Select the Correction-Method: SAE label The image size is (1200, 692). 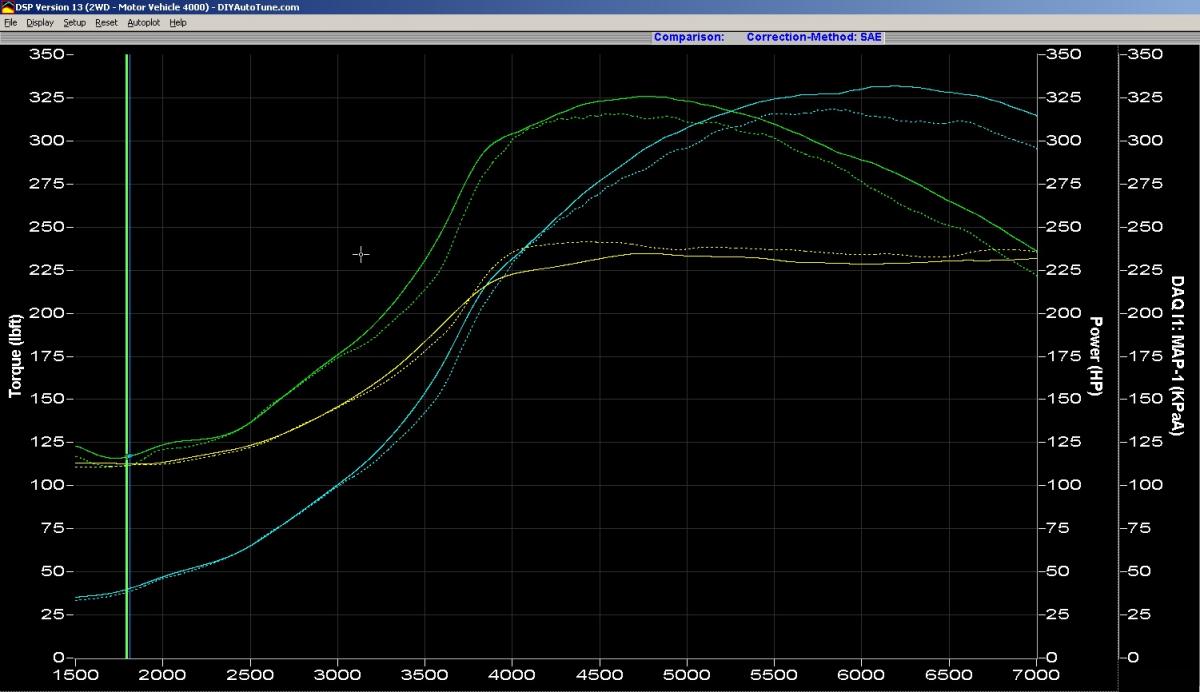814,37
